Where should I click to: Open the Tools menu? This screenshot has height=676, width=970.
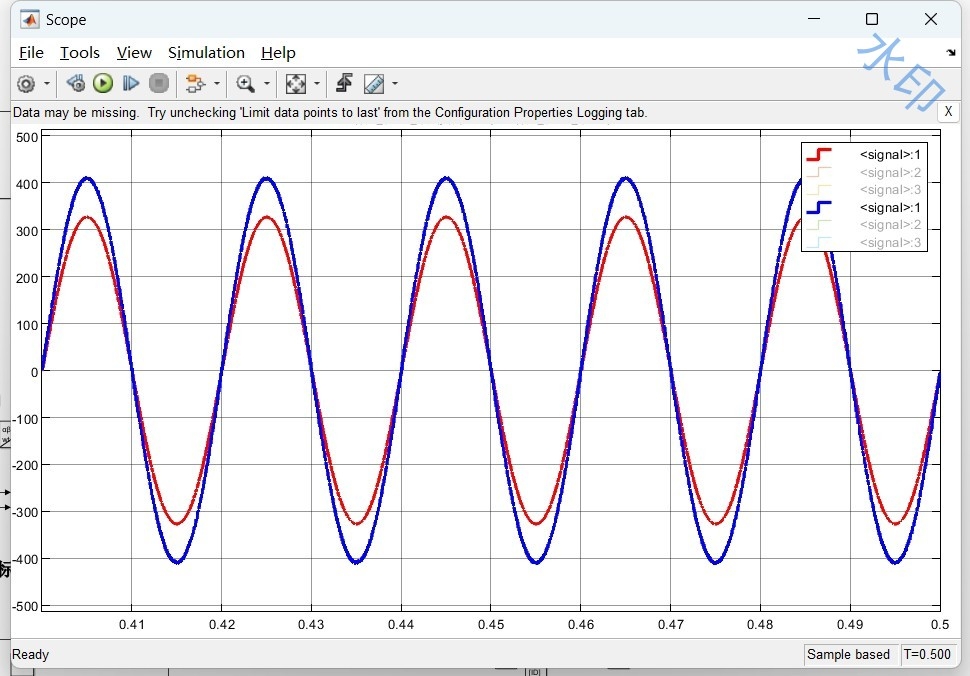pyautogui.click(x=80, y=53)
